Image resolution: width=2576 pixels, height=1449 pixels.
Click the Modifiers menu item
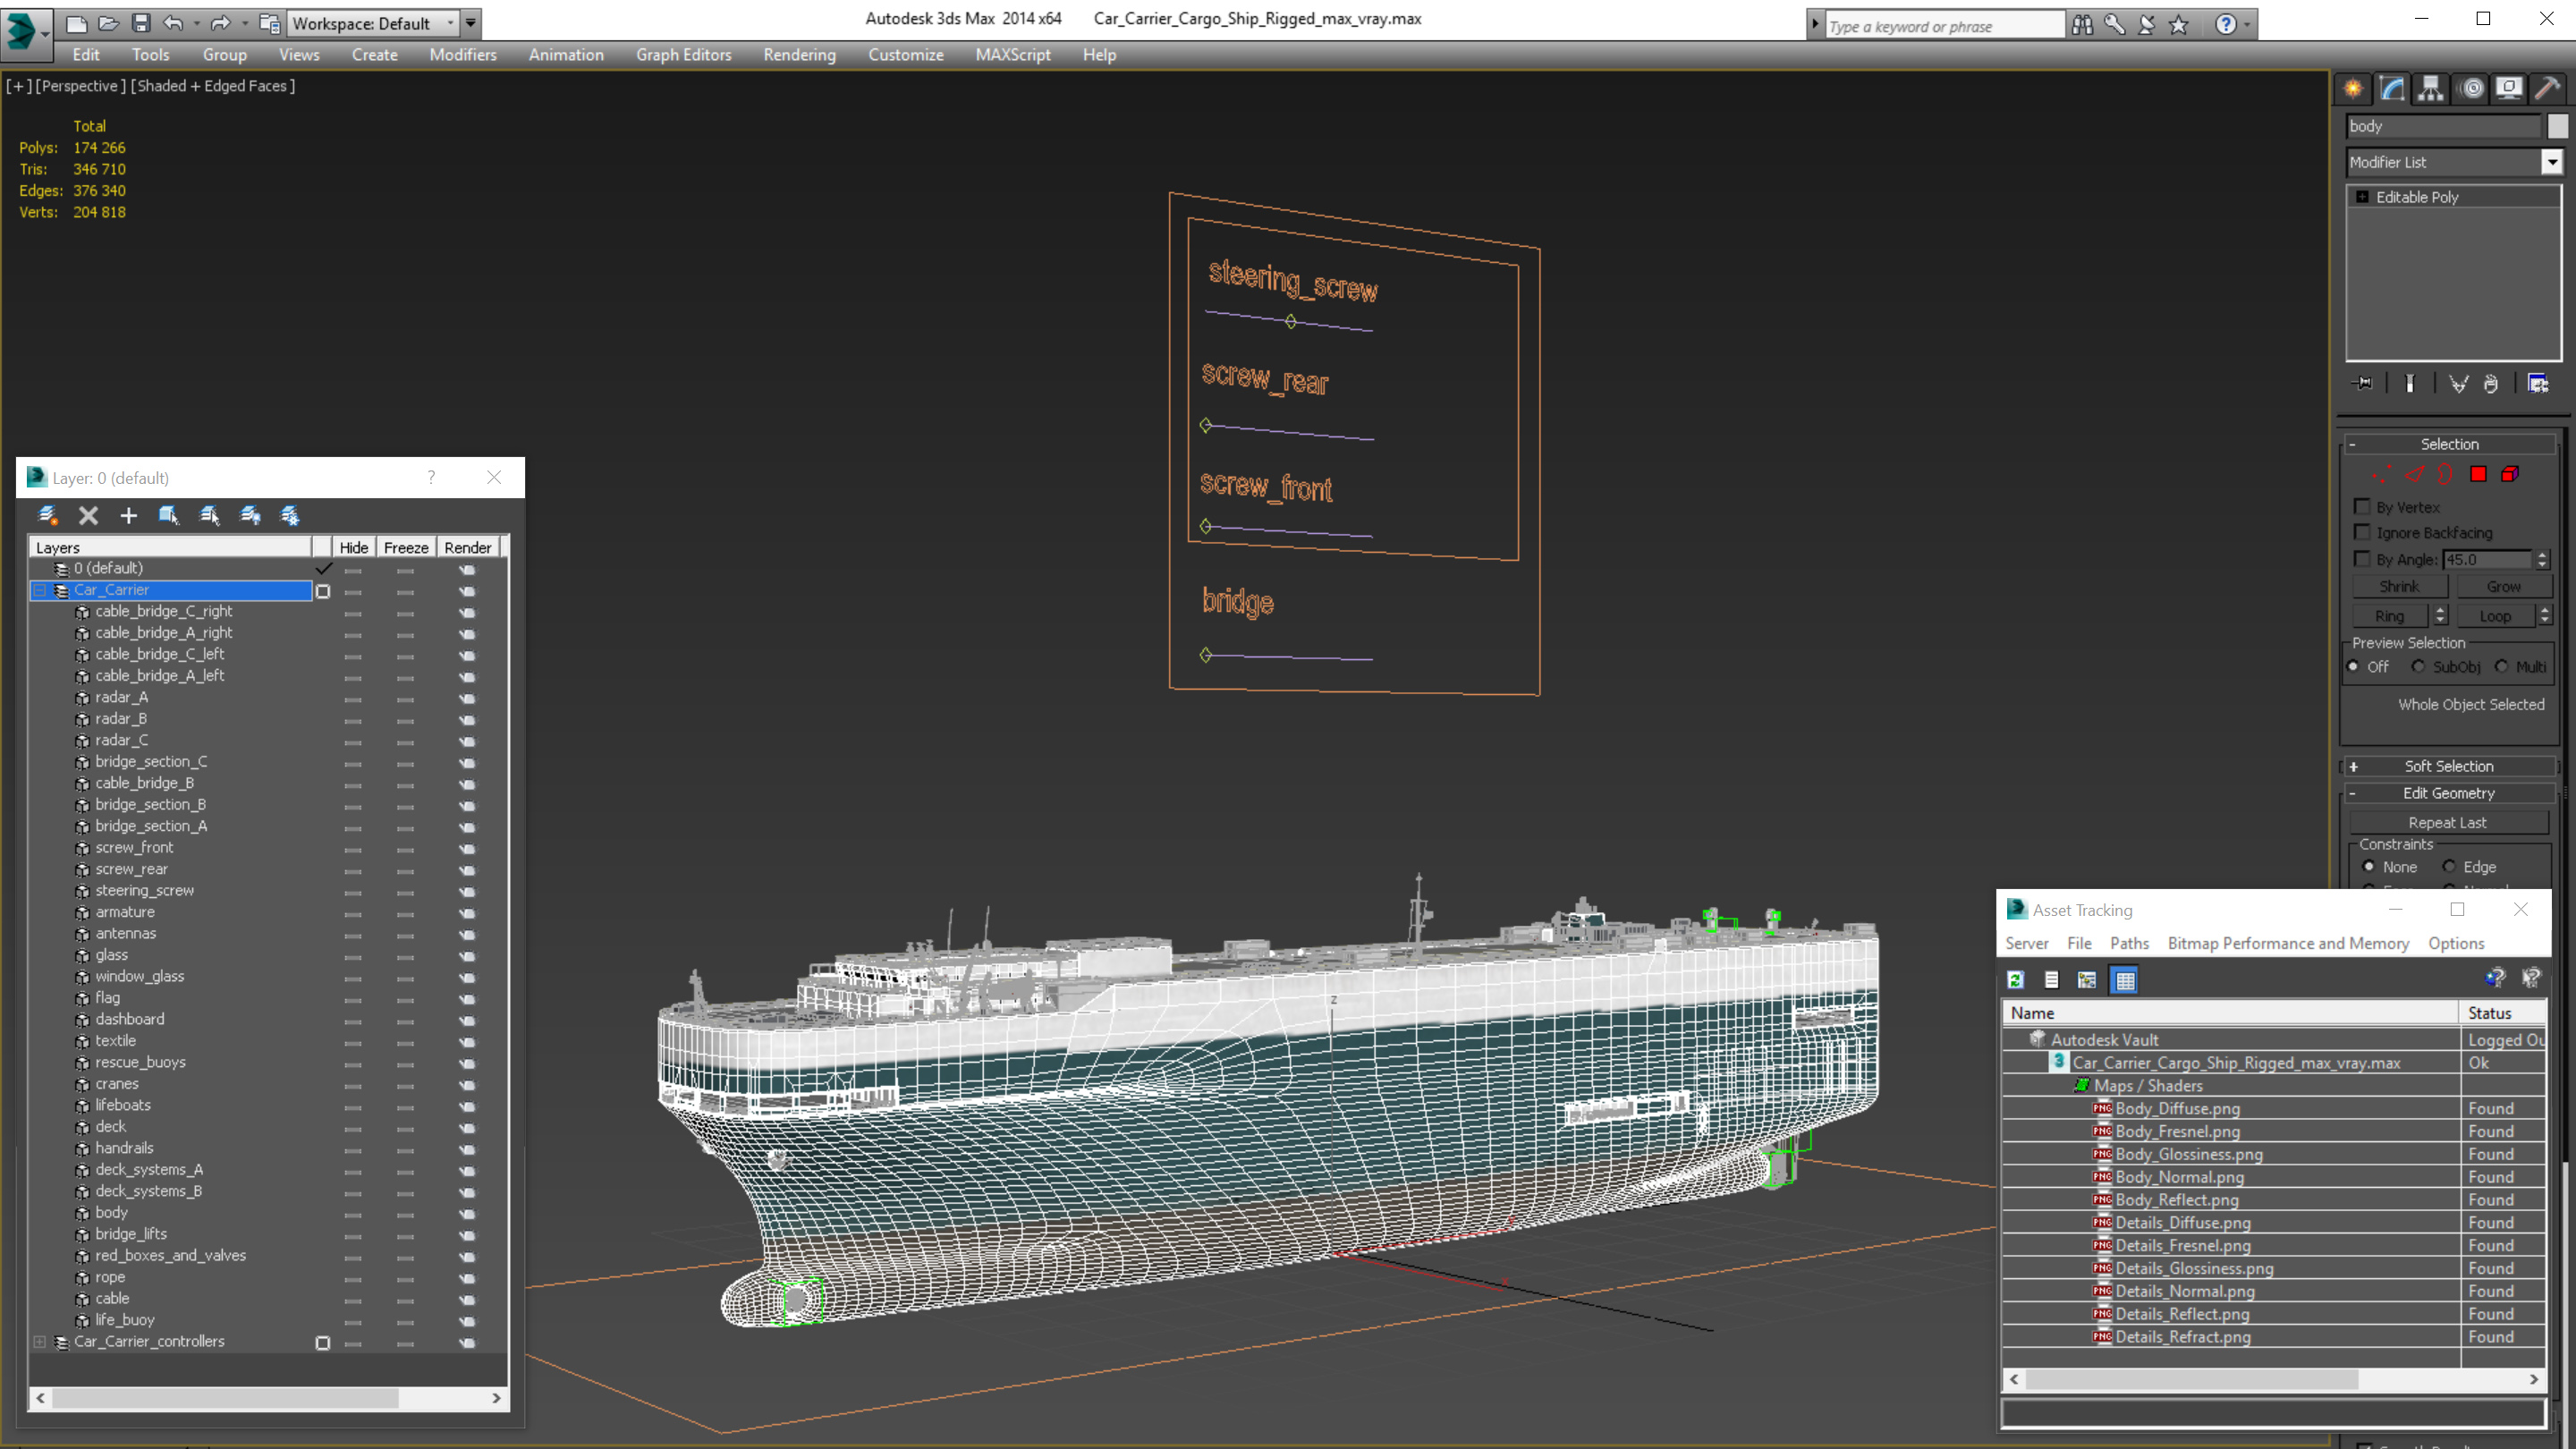[x=462, y=55]
